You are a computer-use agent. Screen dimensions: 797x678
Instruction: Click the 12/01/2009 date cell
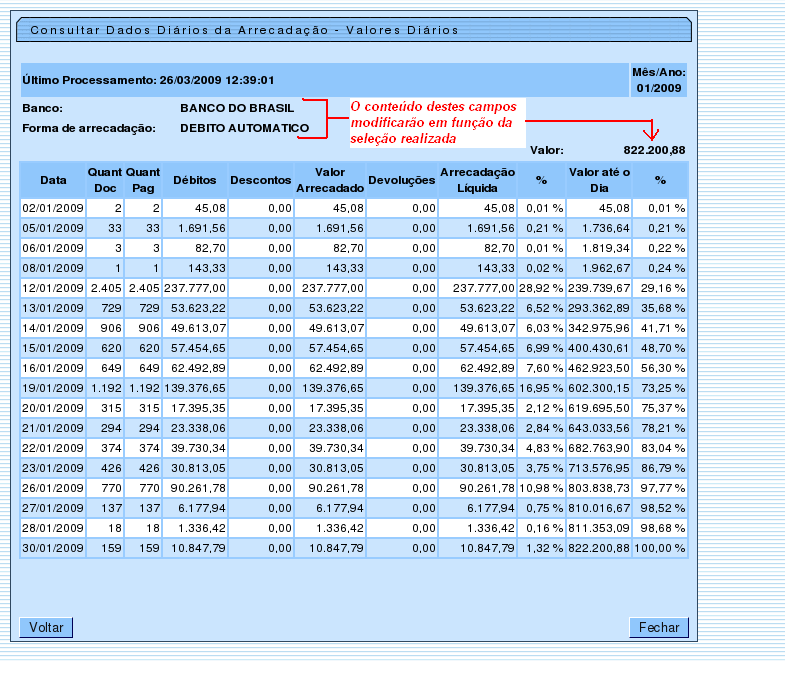point(53,286)
